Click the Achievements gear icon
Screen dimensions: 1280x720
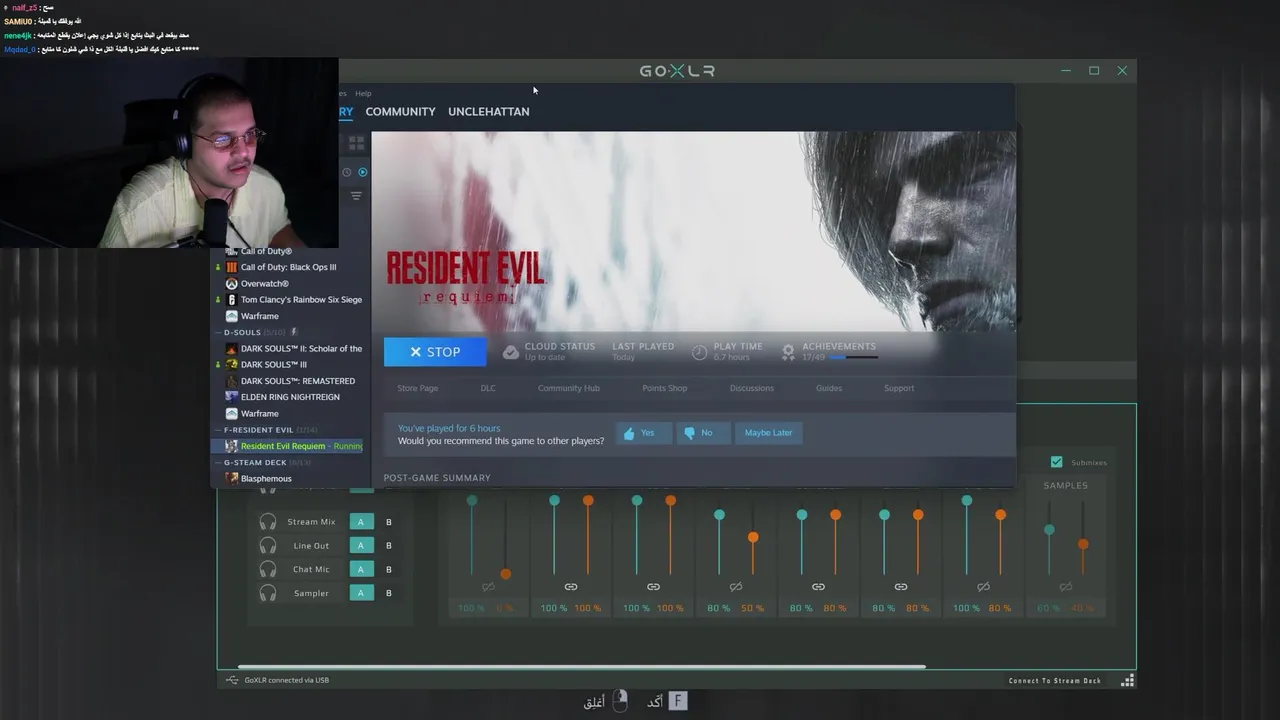788,352
